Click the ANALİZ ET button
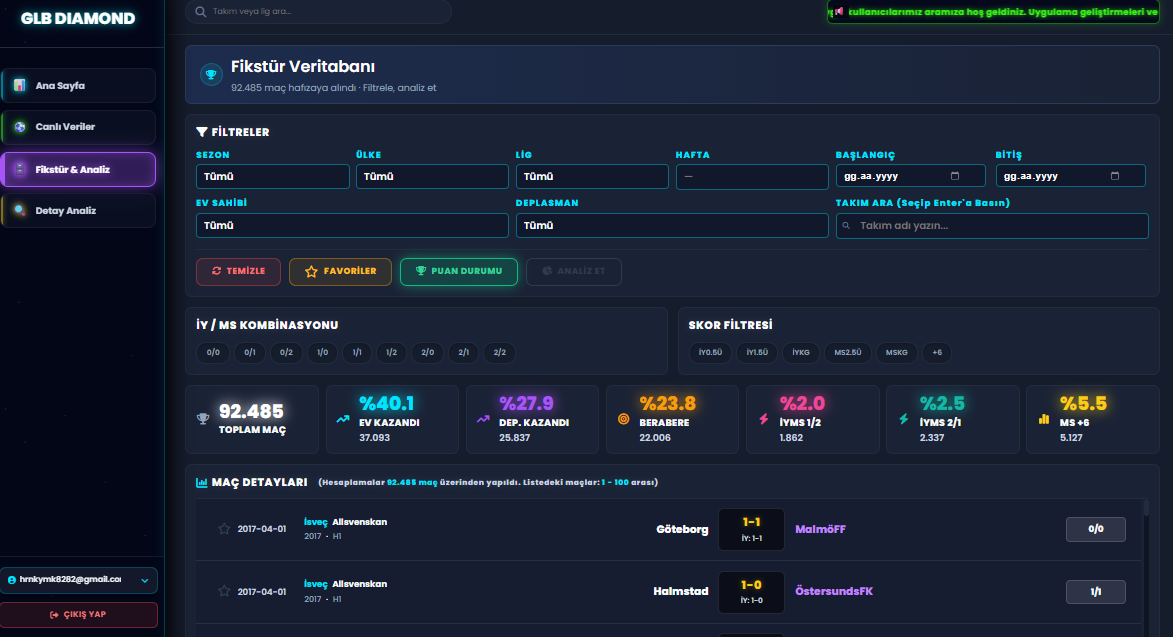Viewport: 1173px width, 637px height. point(574,271)
